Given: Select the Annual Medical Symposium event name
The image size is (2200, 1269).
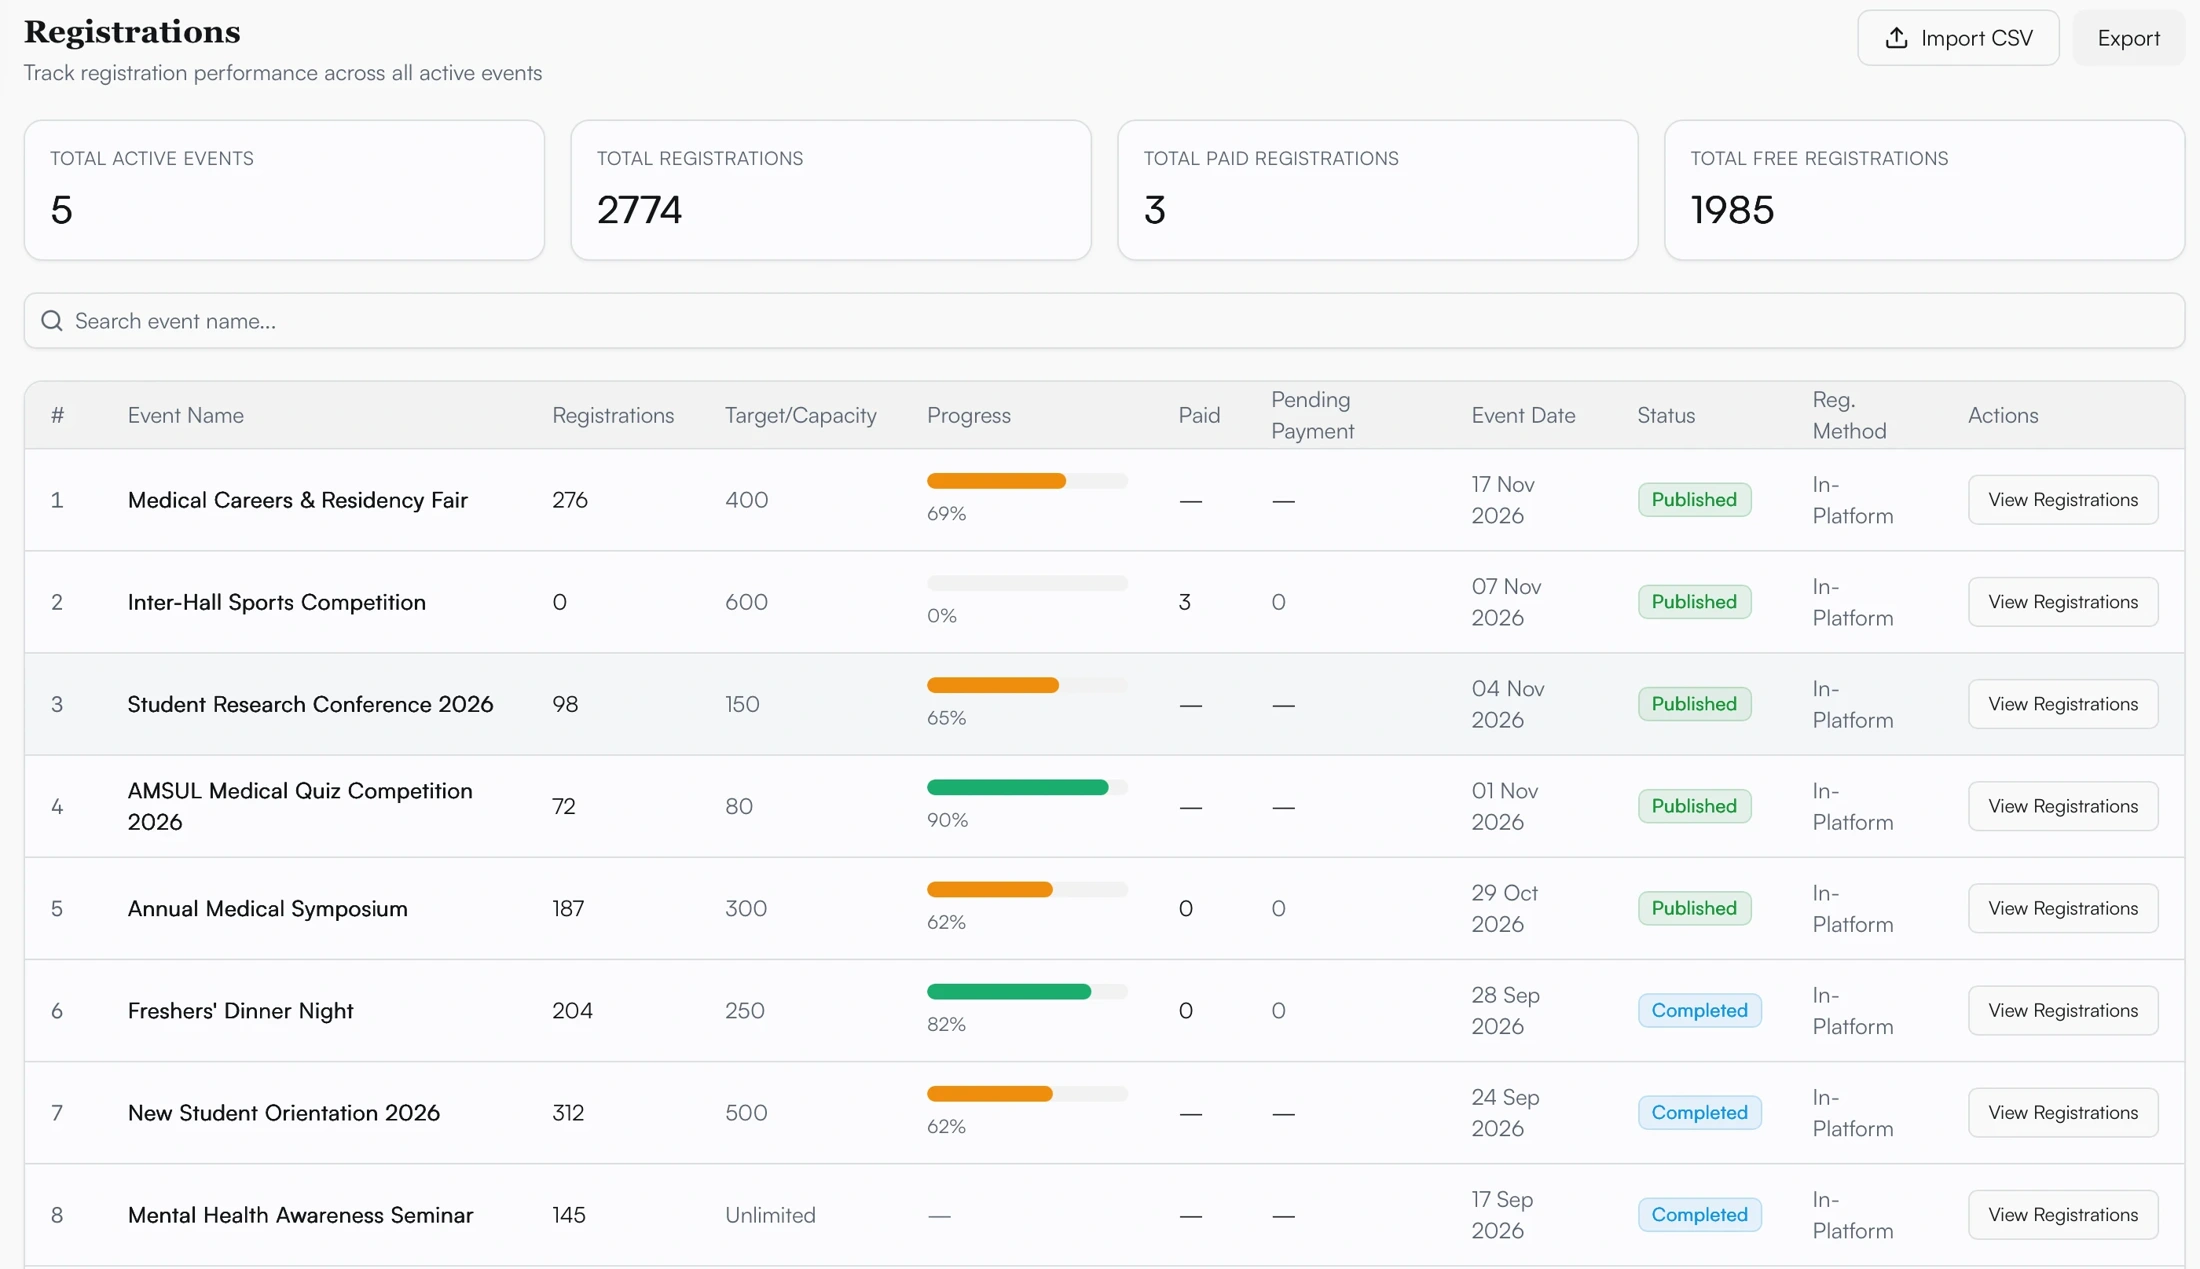Looking at the screenshot, I should tap(268, 908).
